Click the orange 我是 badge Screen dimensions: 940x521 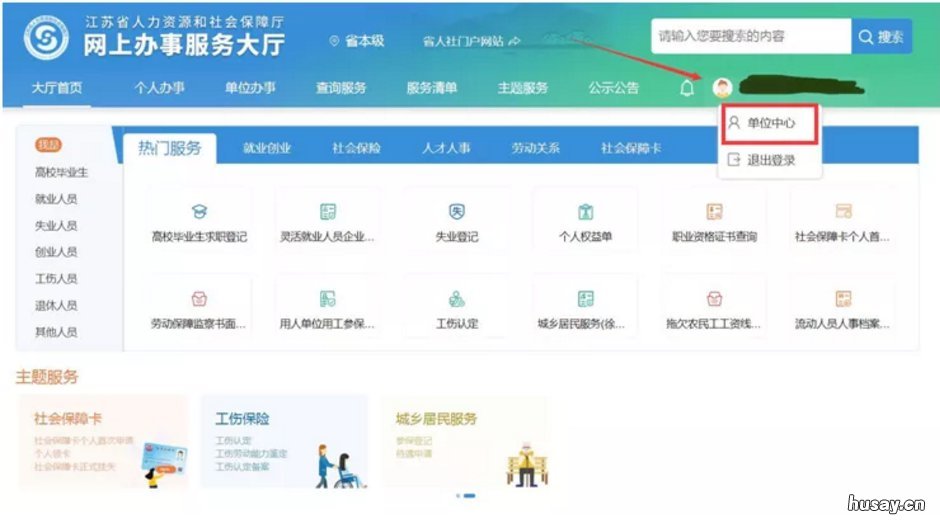49,145
